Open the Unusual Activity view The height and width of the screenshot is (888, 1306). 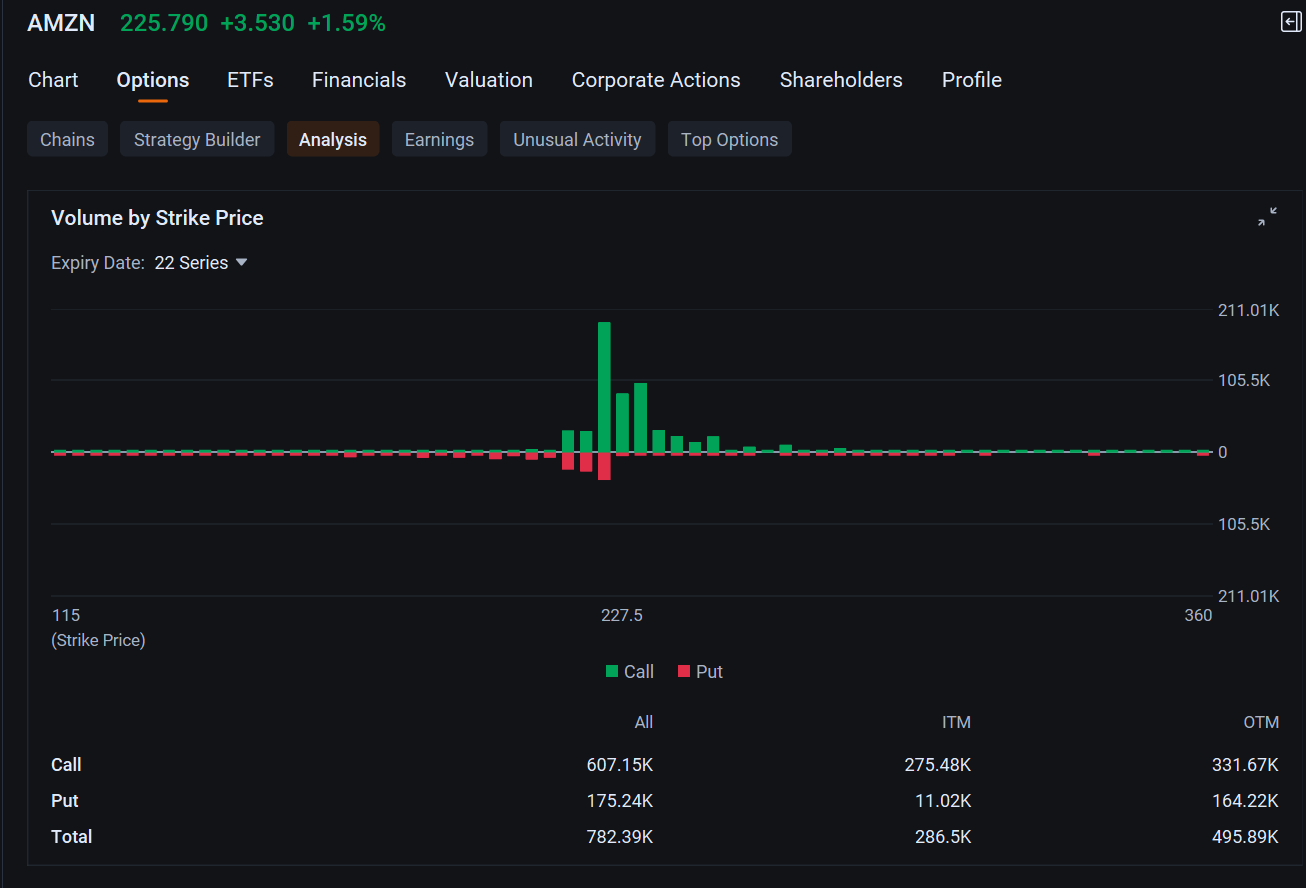(x=577, y=139)
